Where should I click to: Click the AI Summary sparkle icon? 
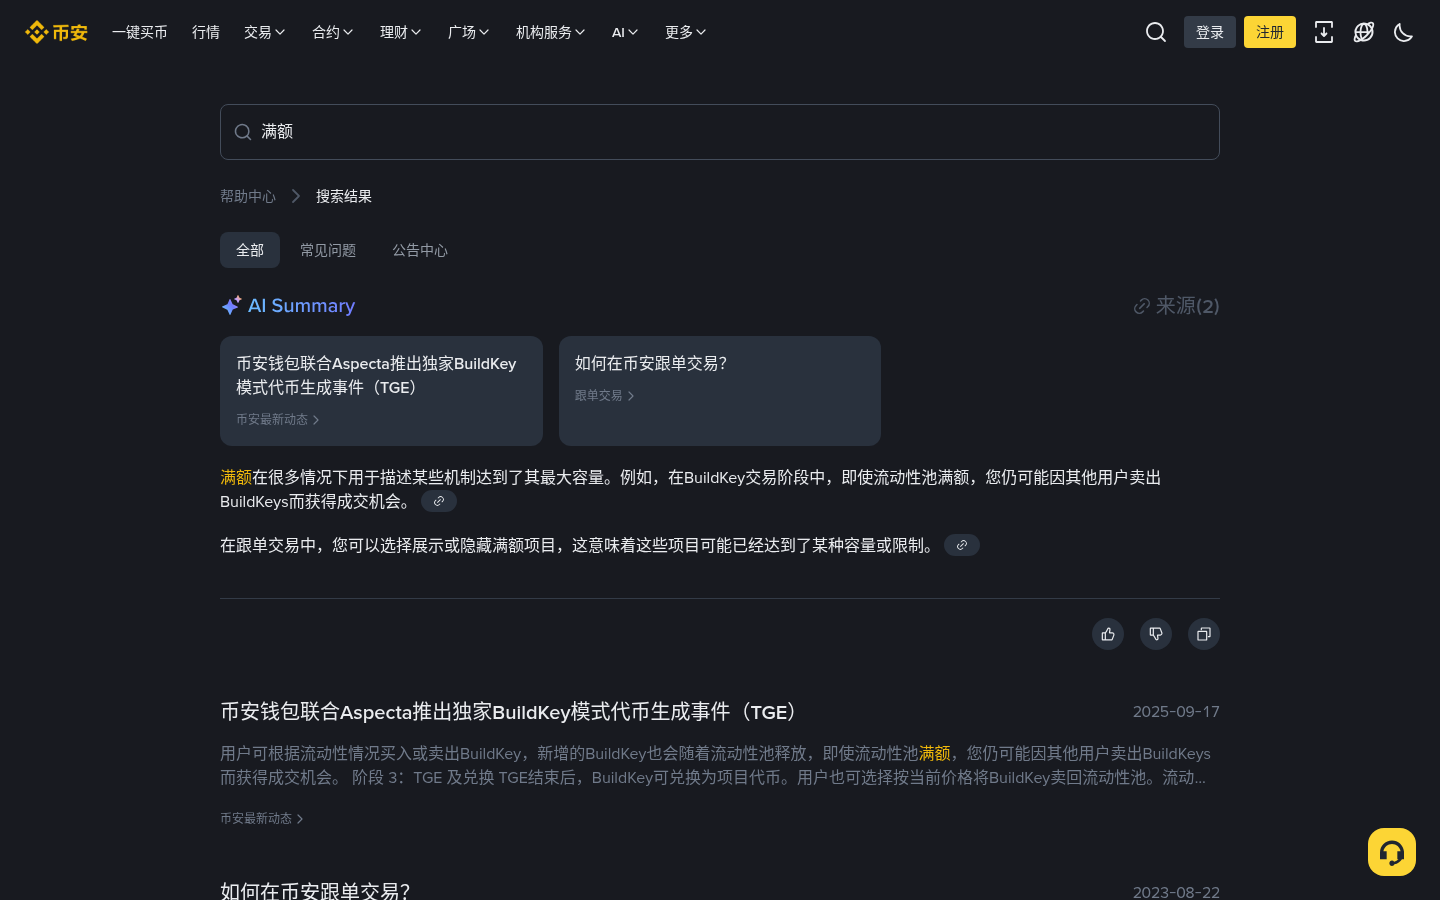231,305
